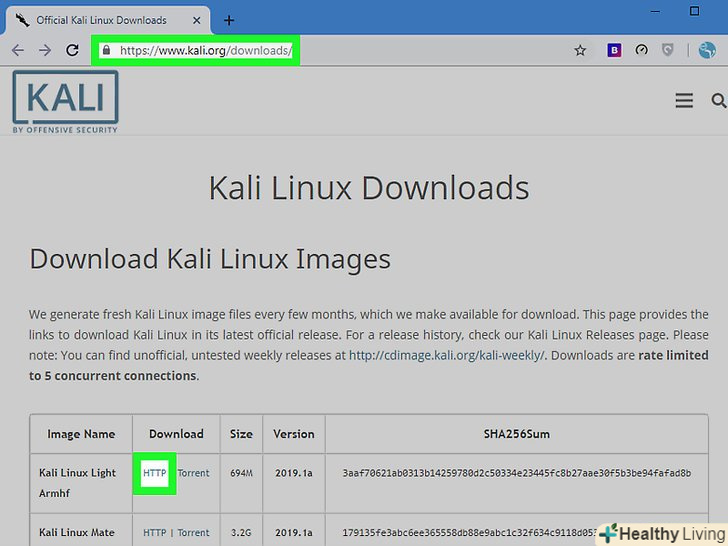This screenshot has height=546, width=728.
Task: Maximize the browser window
Action: click(x=695, y=11)
